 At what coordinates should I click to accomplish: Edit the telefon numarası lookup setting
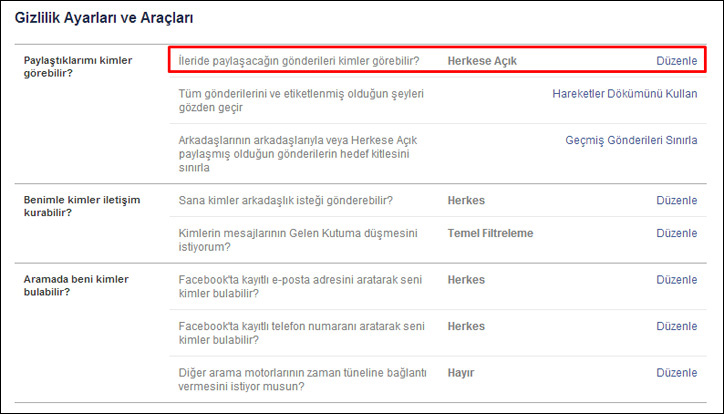(x=676, y=326)
